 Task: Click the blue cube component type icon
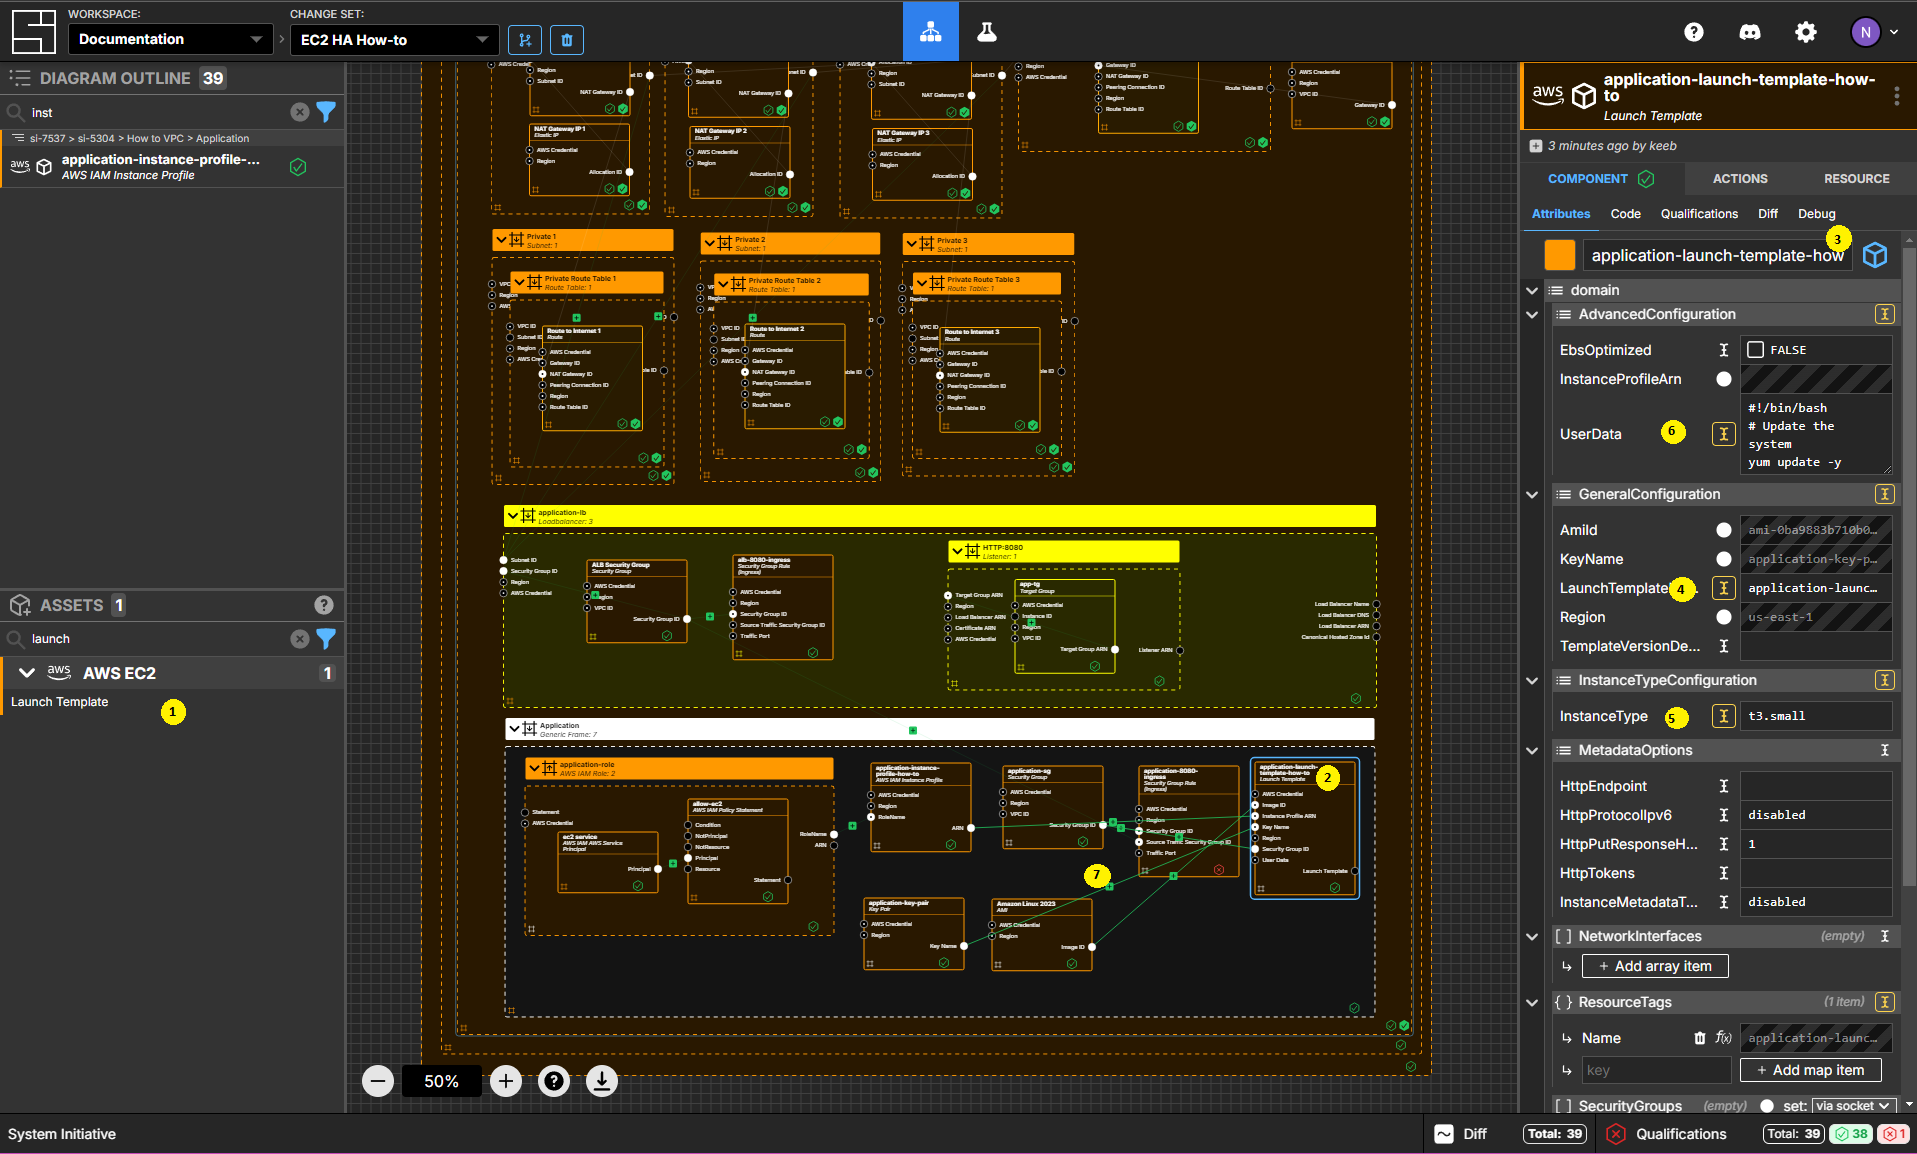coord(1875,255)
